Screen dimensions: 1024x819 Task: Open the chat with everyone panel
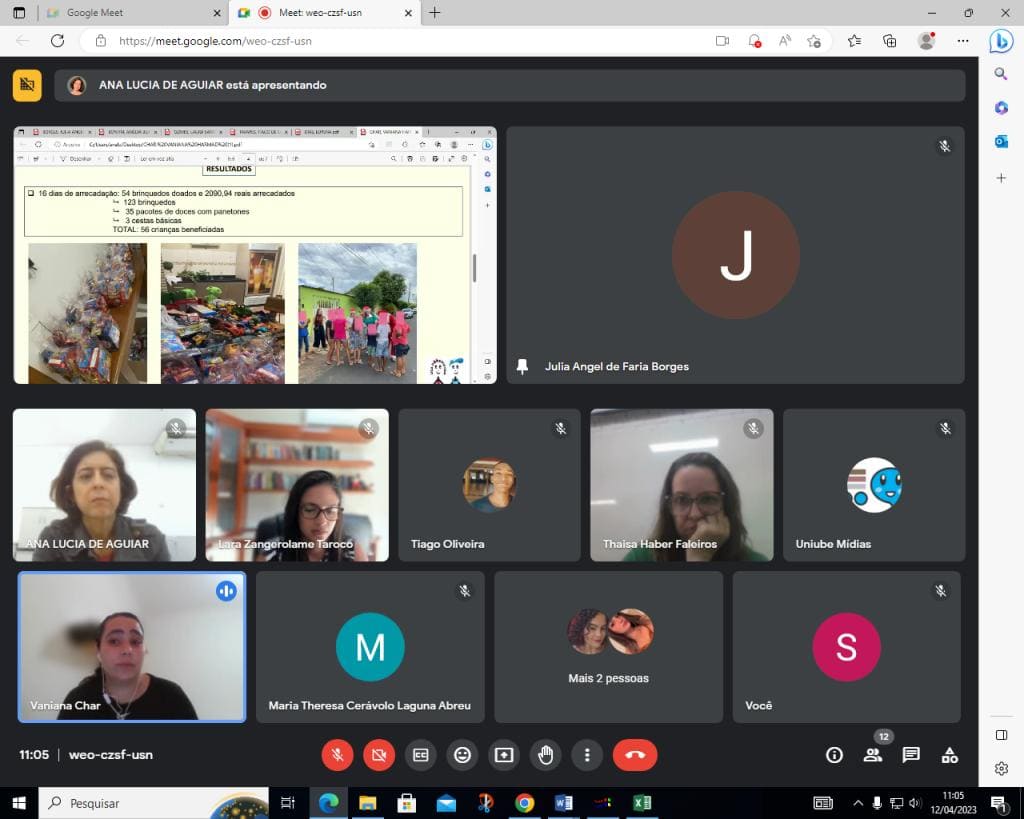point(911,756)
